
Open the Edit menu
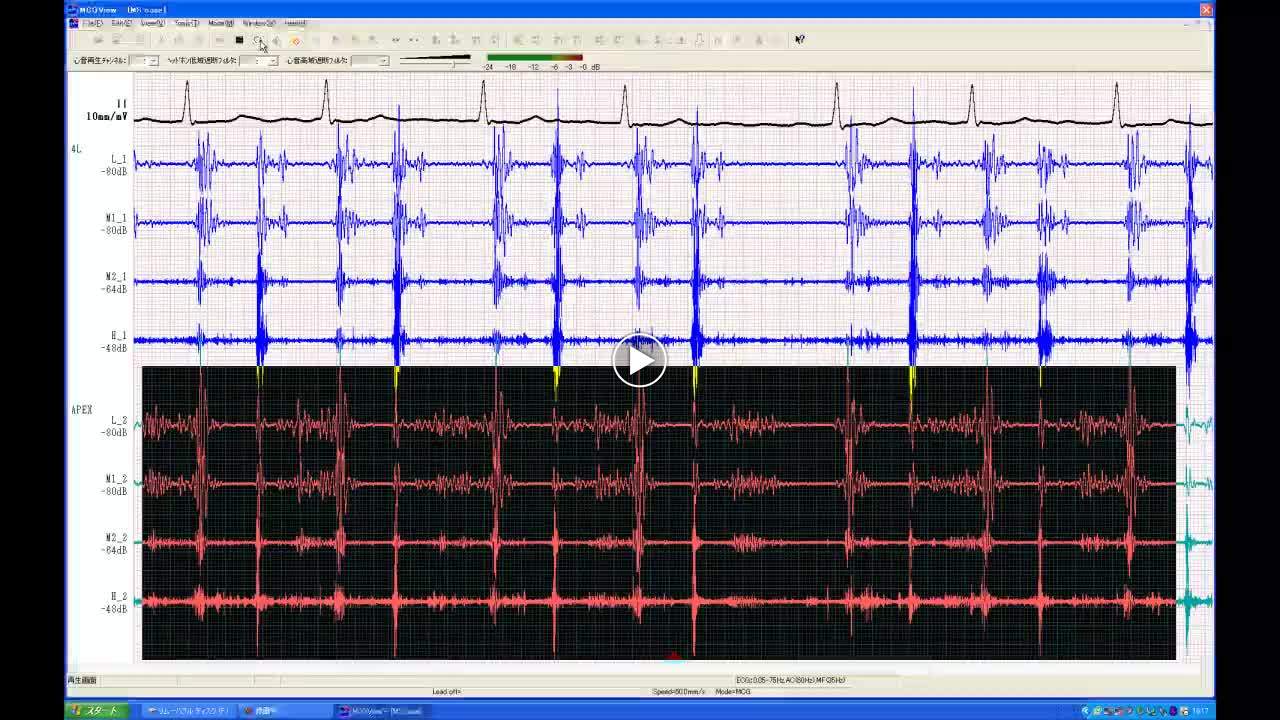pos(122,23)
